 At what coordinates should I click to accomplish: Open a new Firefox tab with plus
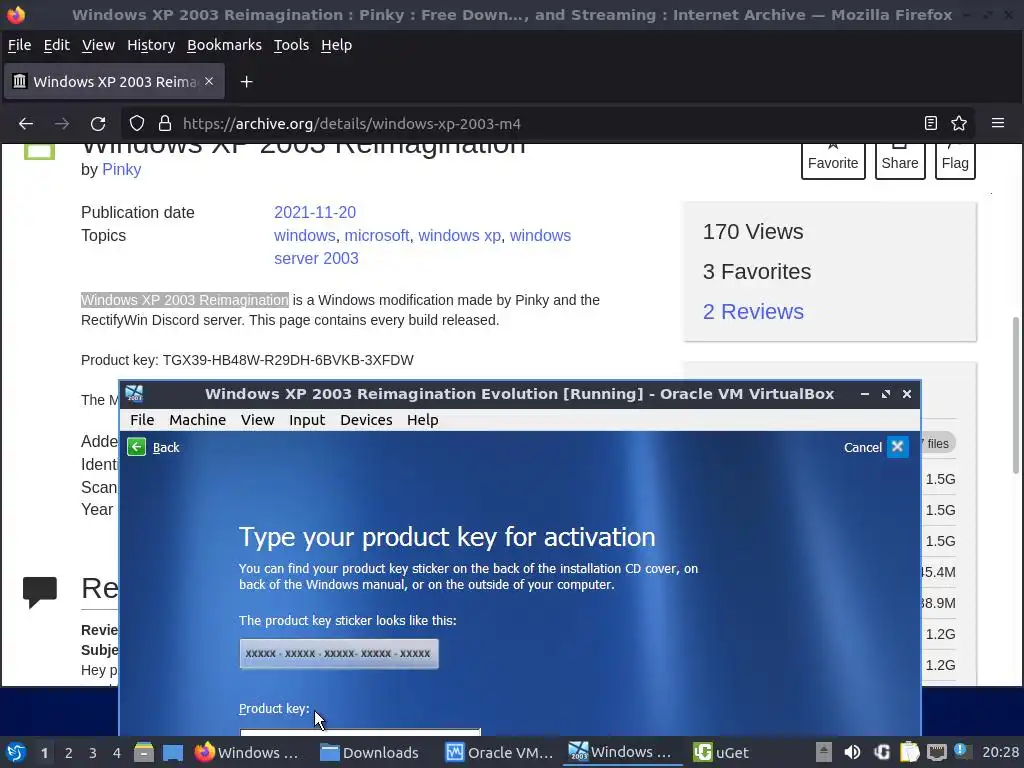[x=246, y=82]
